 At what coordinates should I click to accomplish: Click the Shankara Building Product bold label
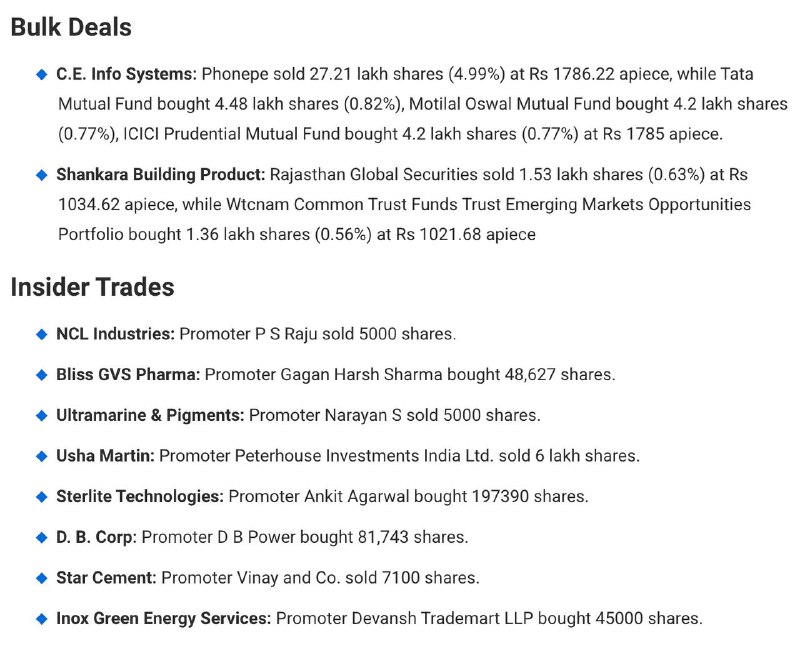pyautogui.click(x=161, y=175)
